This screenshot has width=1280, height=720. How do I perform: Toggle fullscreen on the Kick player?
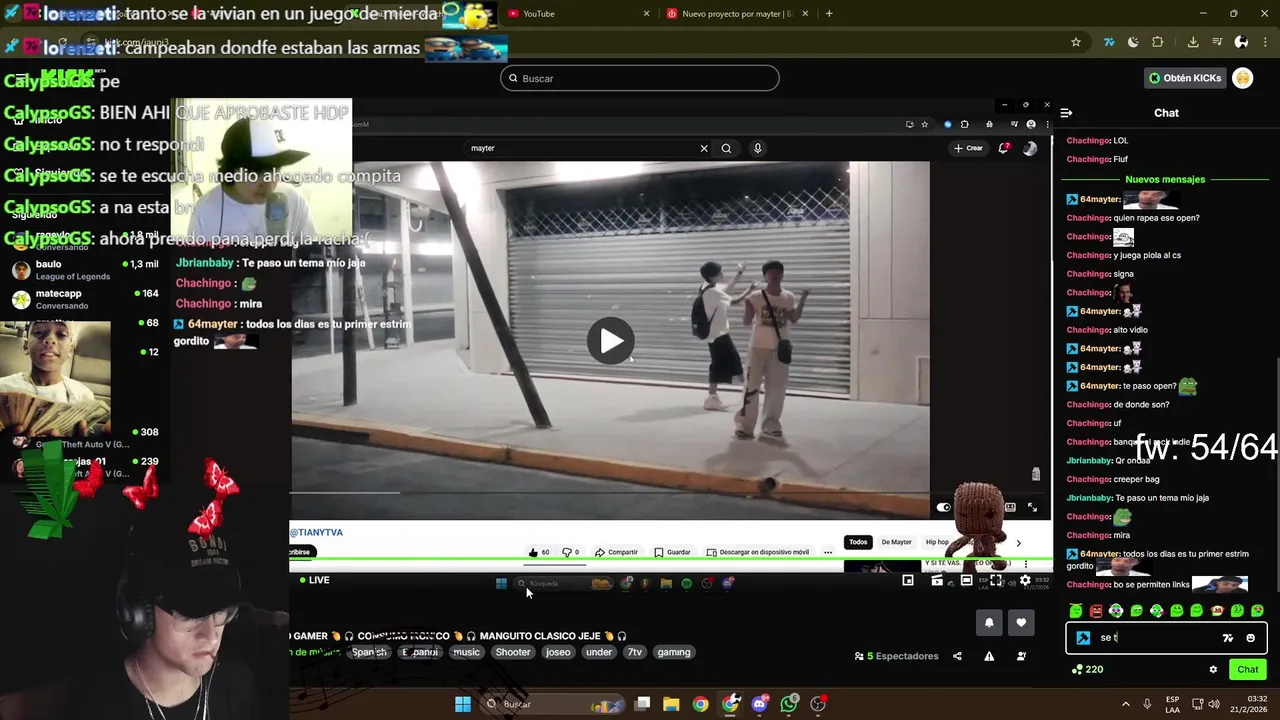tap(996, 580)
